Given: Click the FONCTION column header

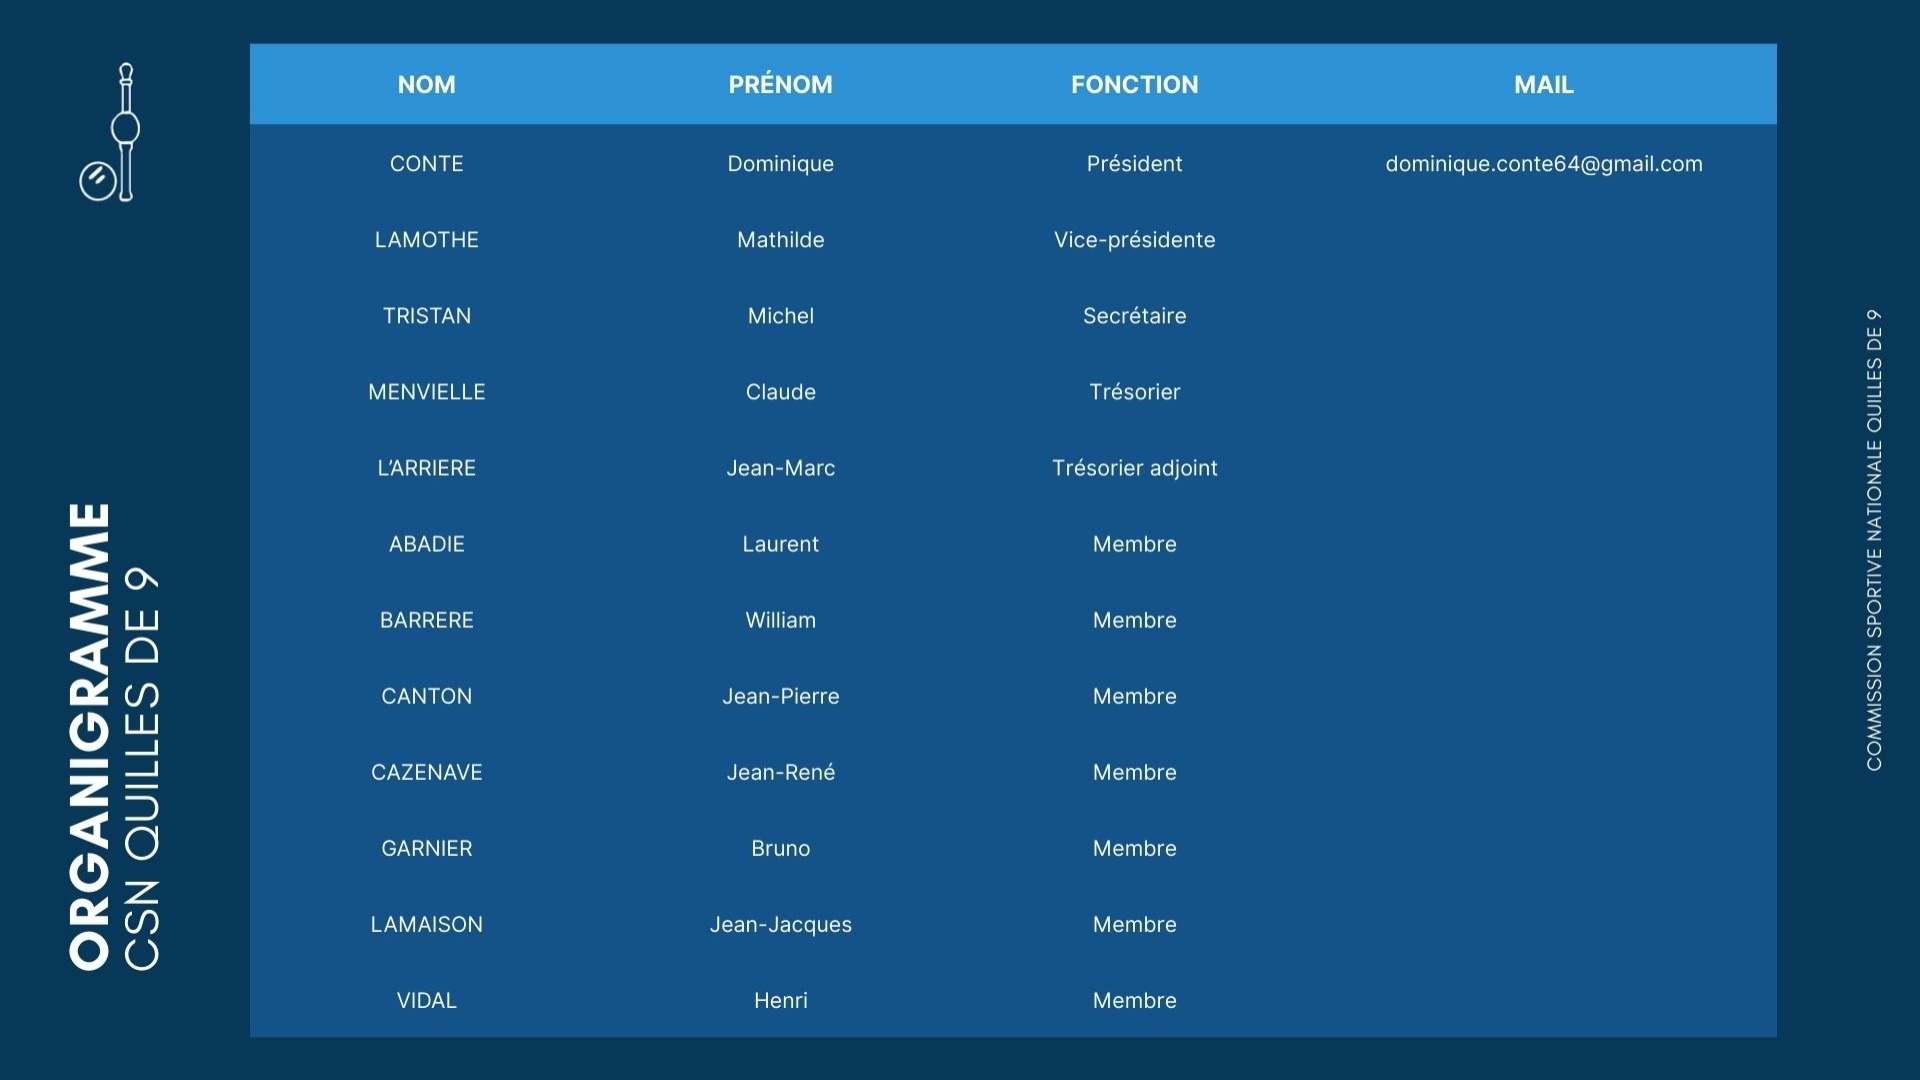Looking at the screenshot, I should pyautogui.click(x=1135, y=85).
